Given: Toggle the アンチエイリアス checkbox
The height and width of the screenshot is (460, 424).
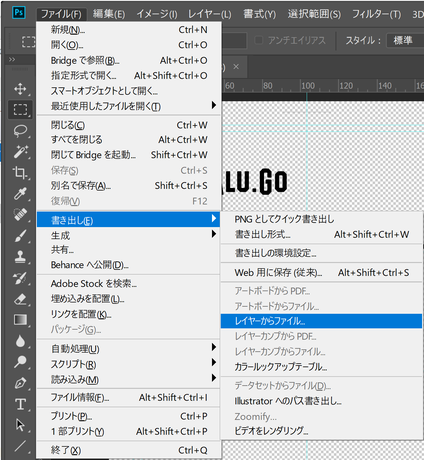Looking at the screenshot, I should point(258,40).
